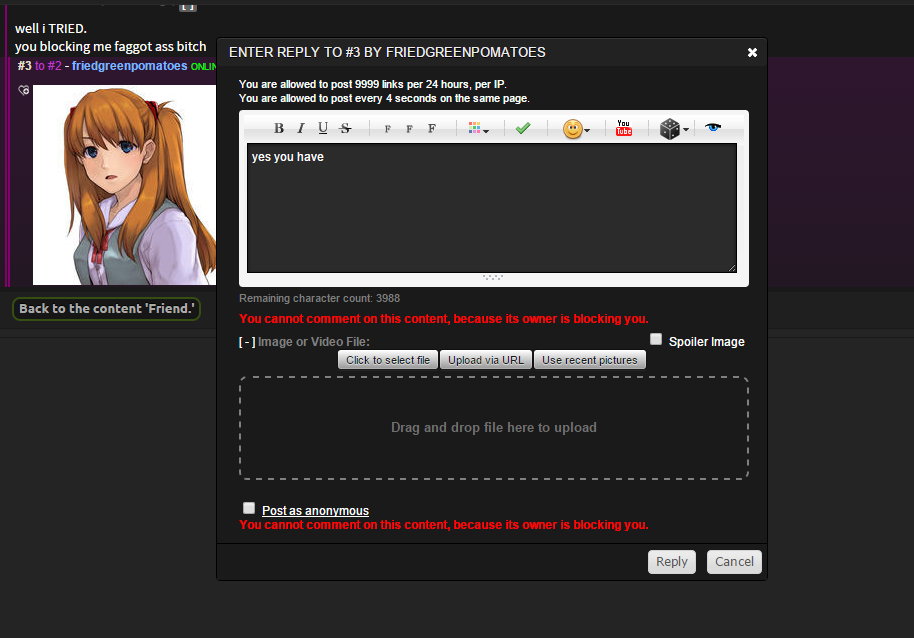Click the green checkmark toolbar icon
The width and height of the screenshot is (914, 638).
pyautogui.click(x=523, y=128)
